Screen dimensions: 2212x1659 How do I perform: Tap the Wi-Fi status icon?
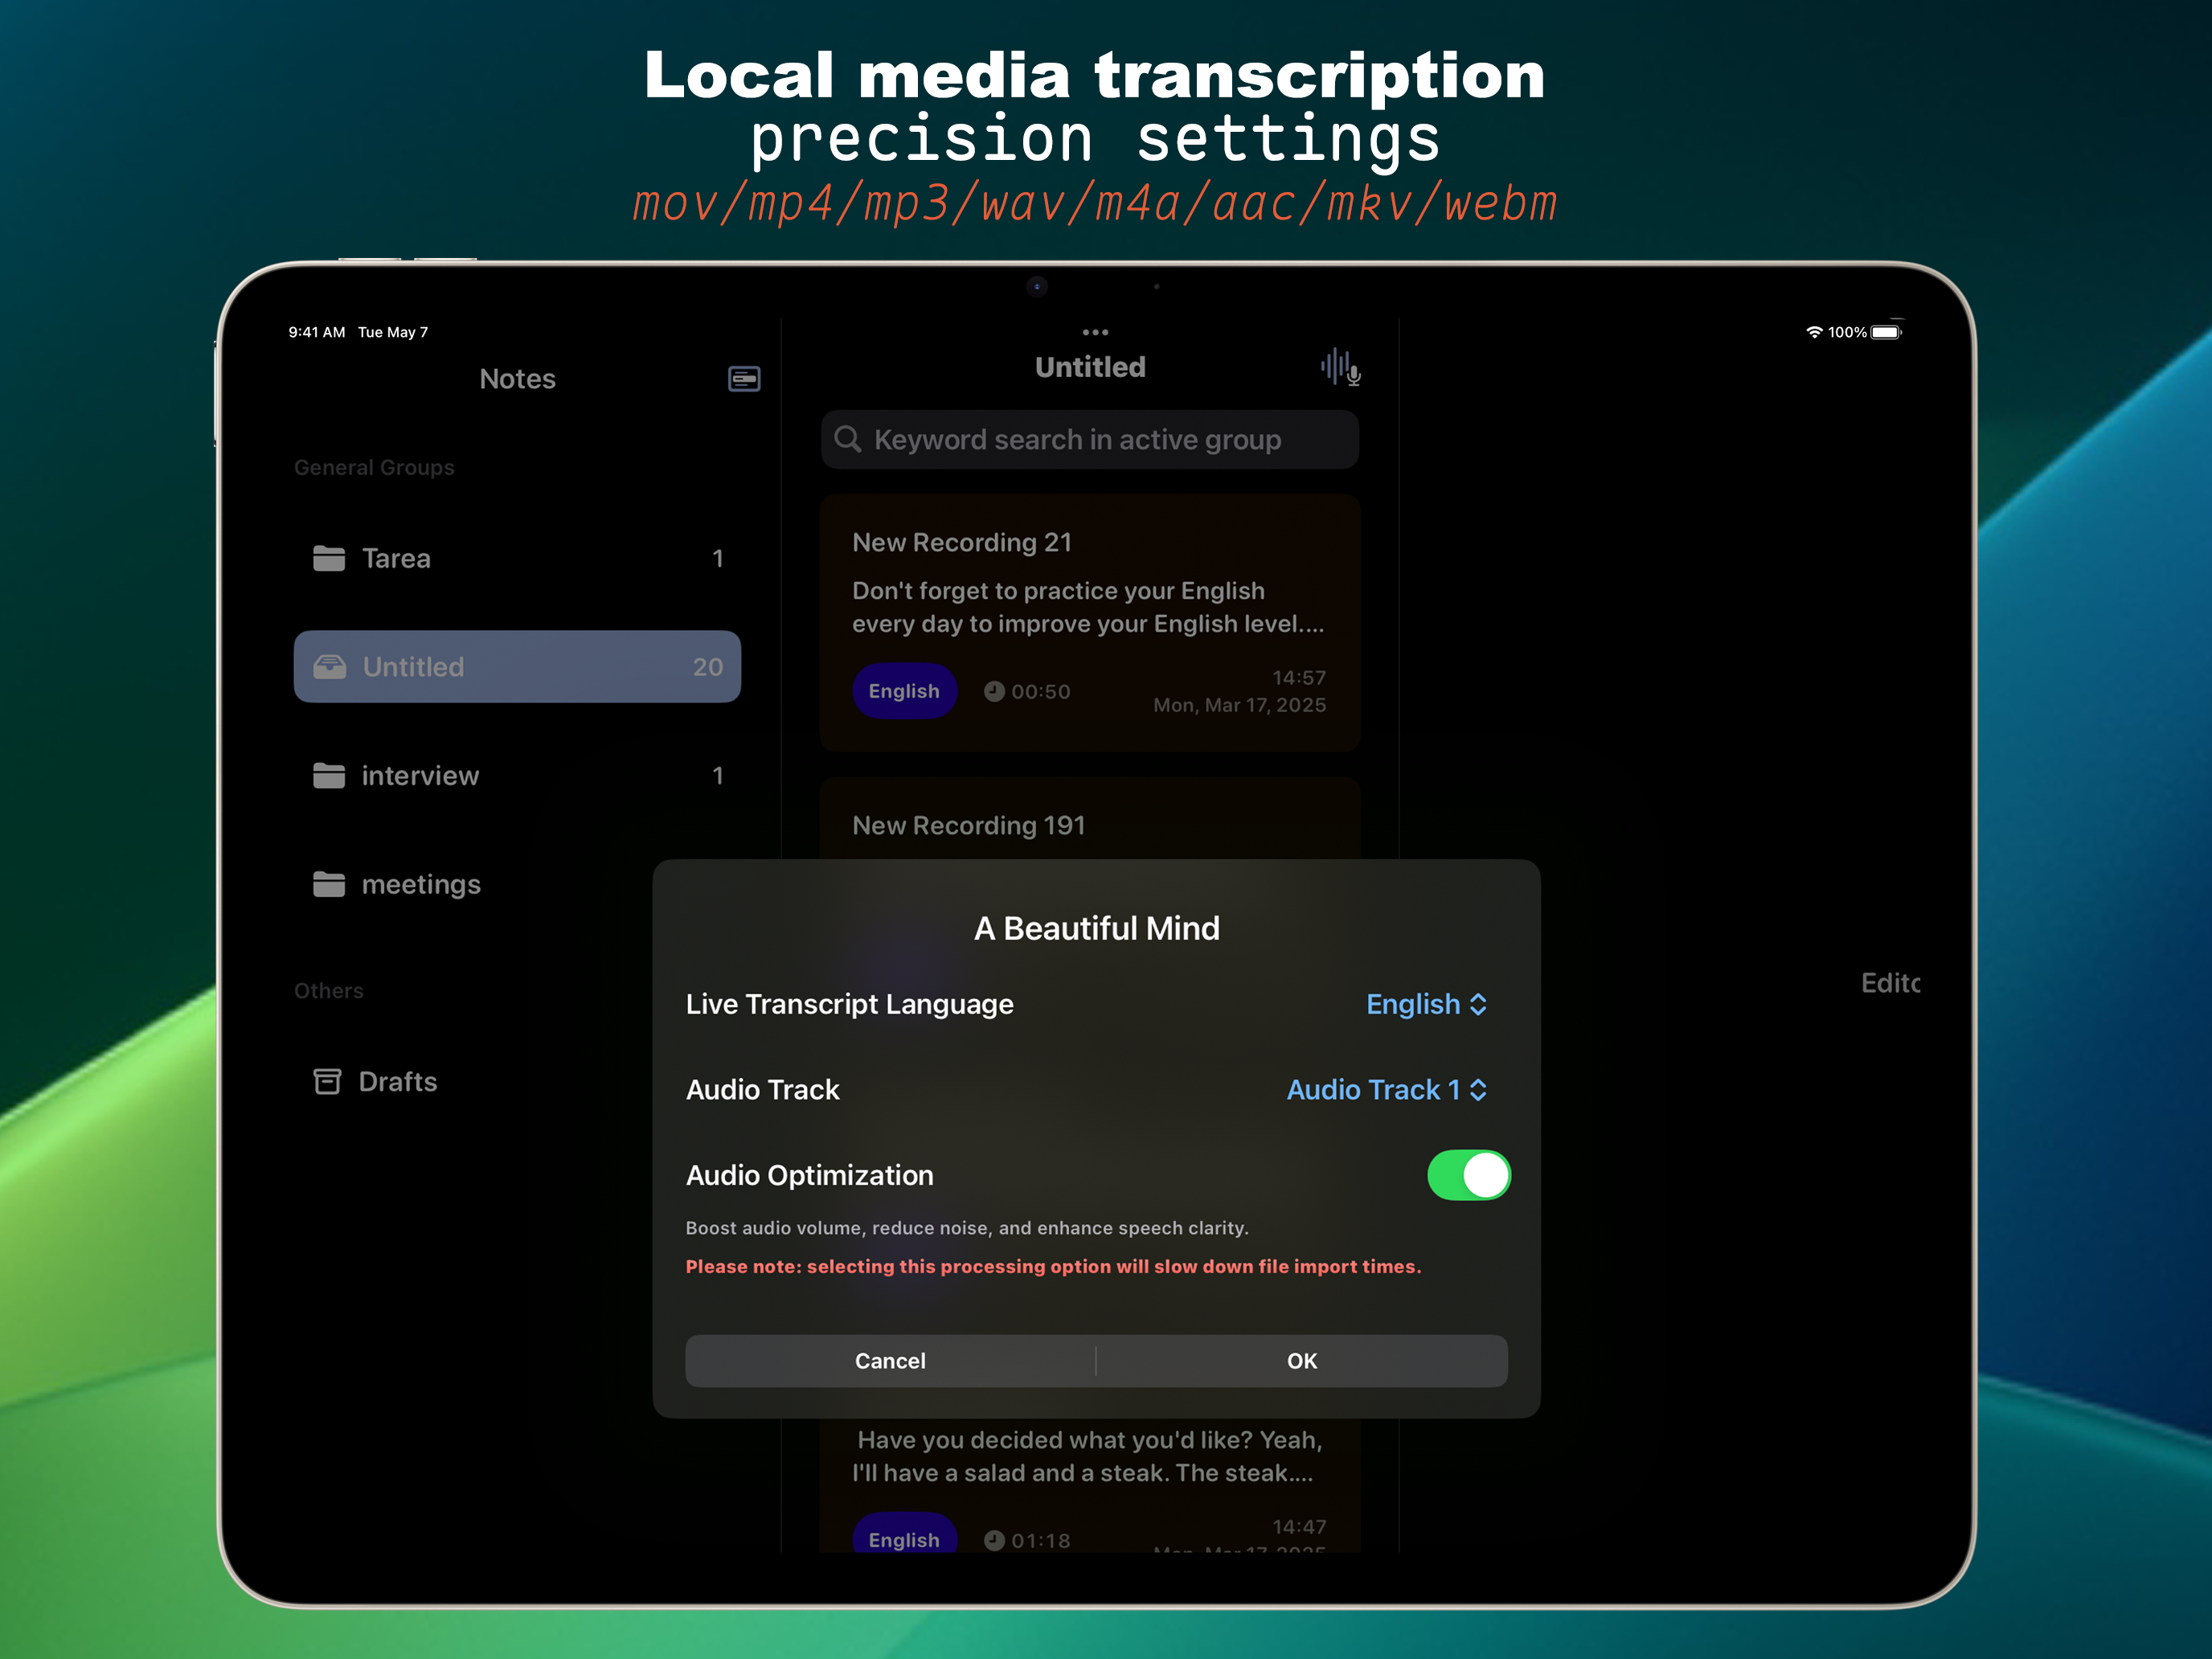[1814, 332]
